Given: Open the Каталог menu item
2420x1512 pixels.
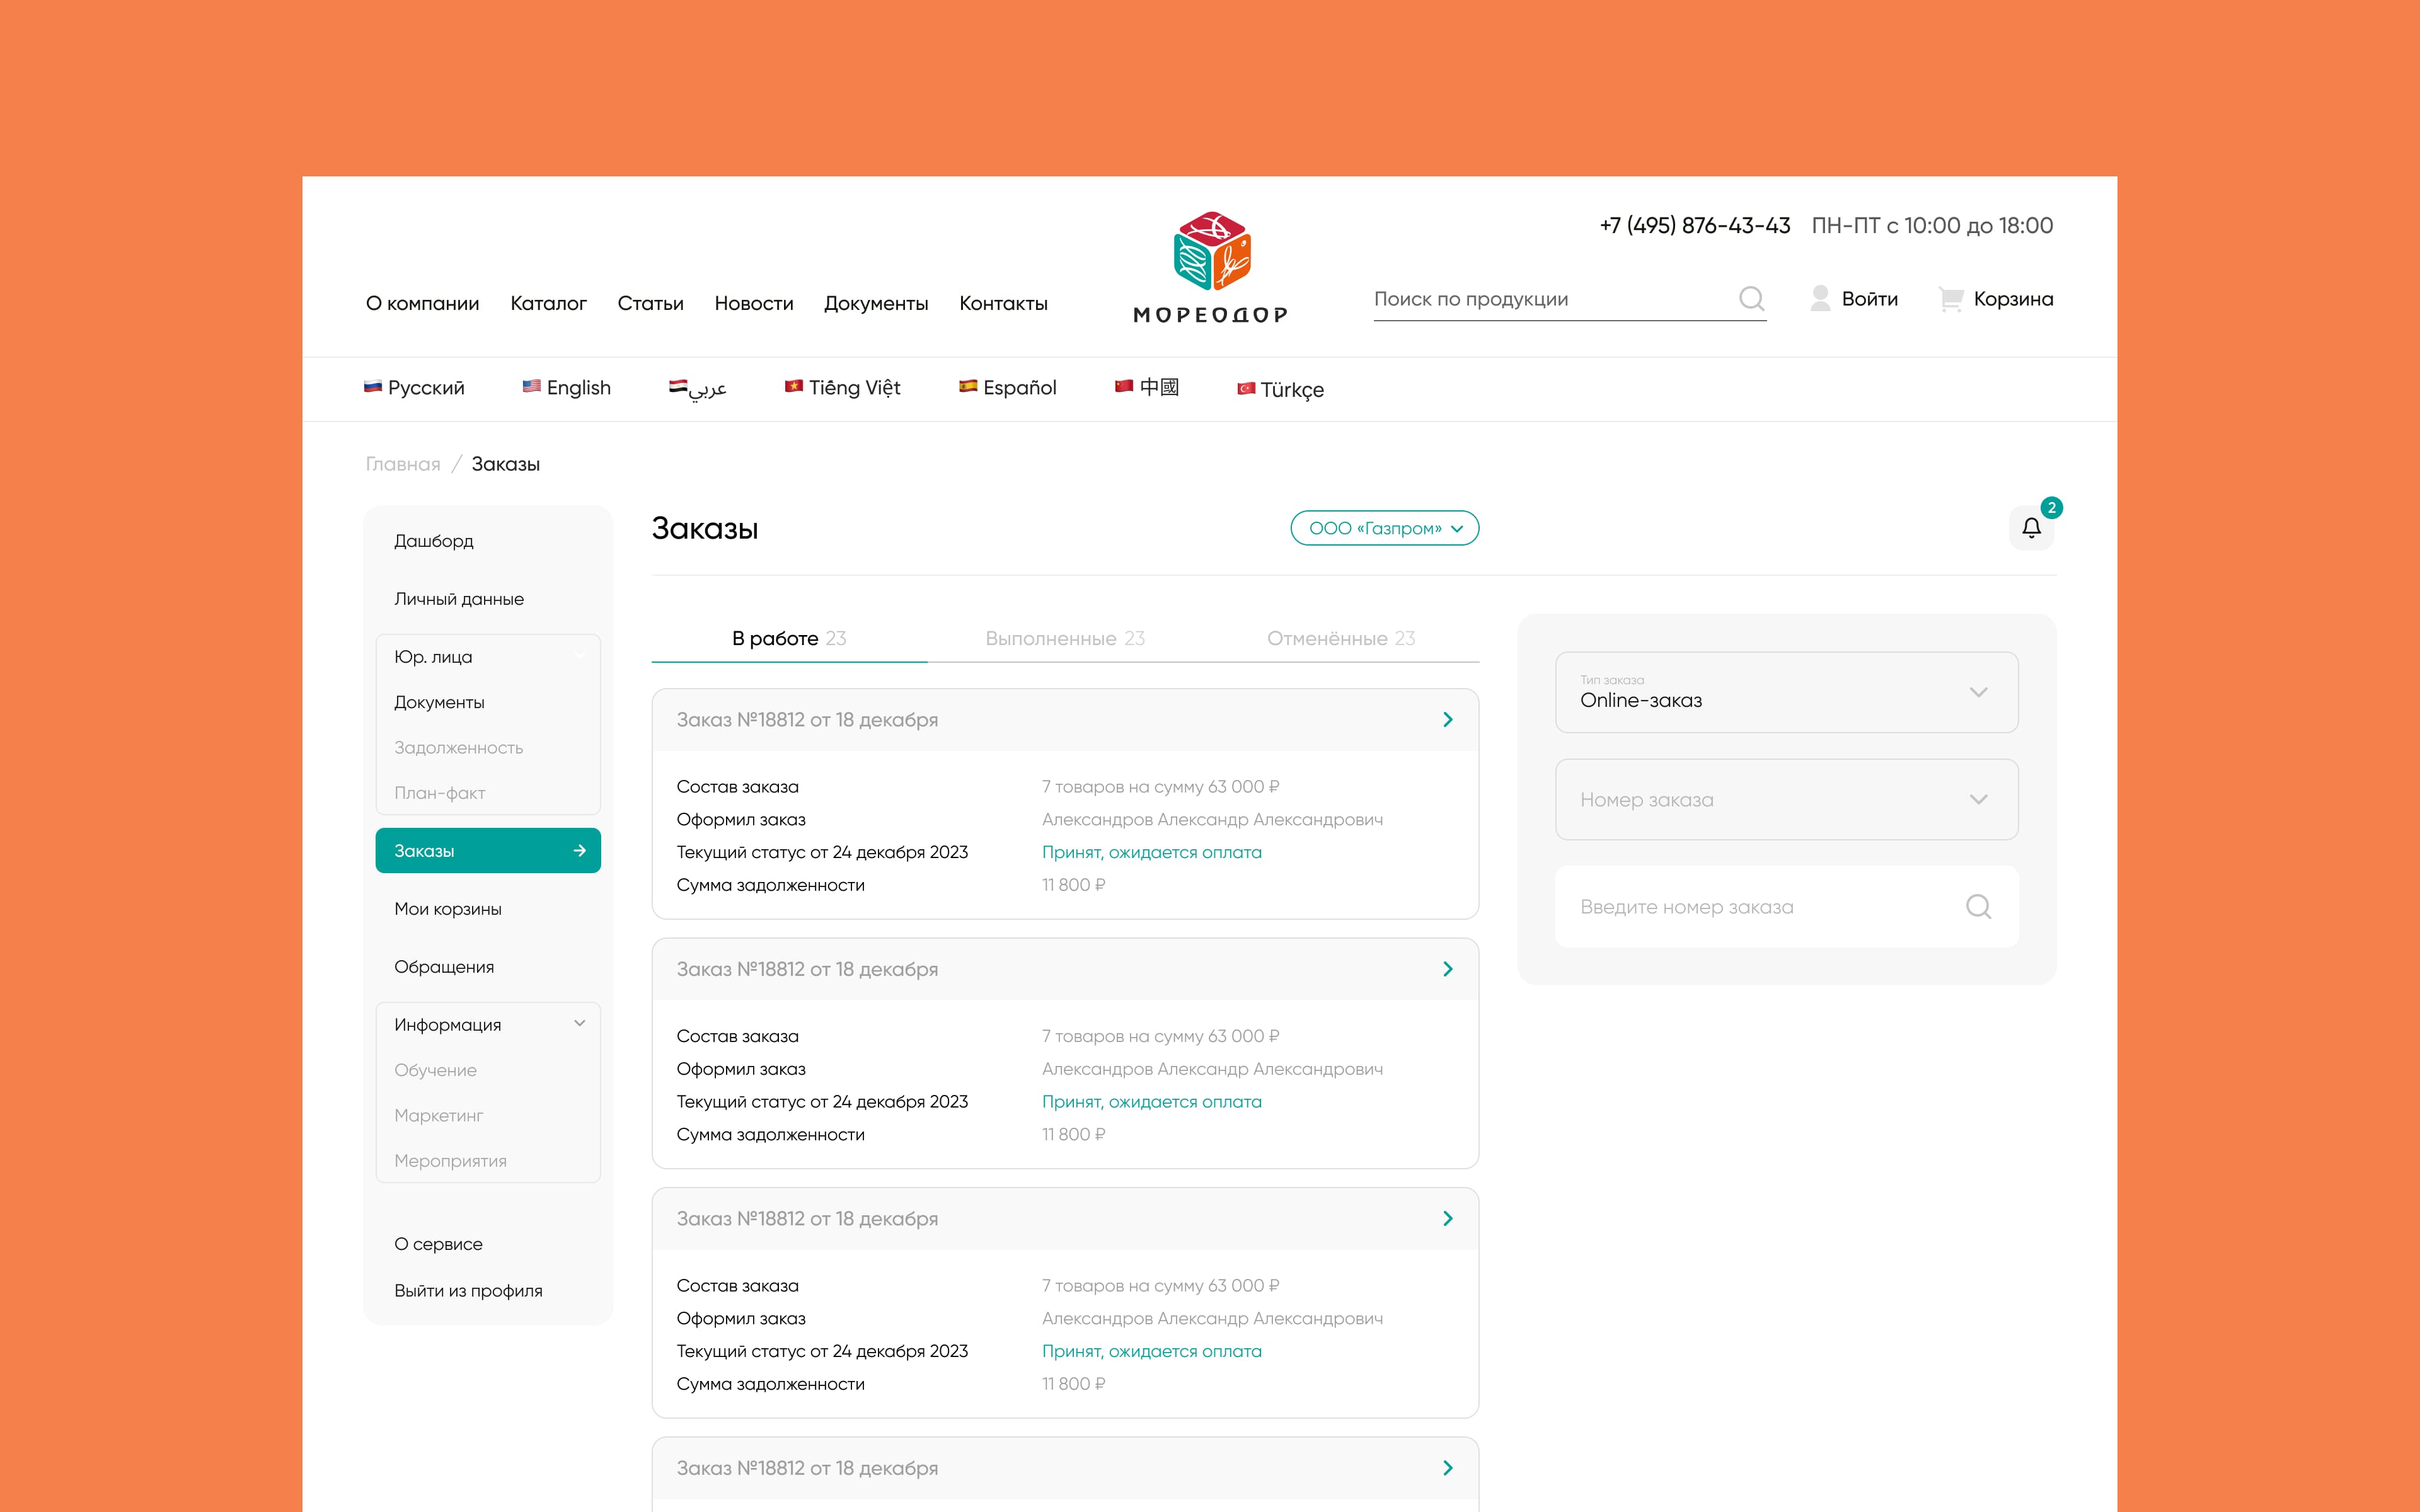Looking at the screenshot, I should pos(548,303).
